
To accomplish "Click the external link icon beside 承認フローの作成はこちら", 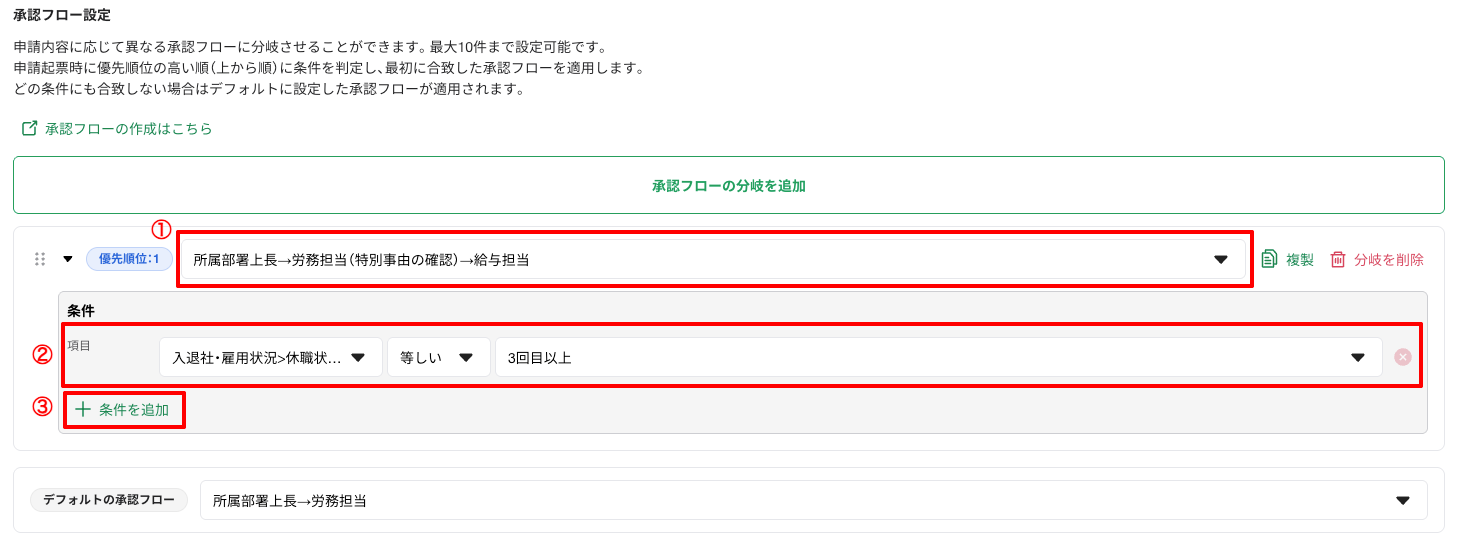I will click(x=29, y=129).
